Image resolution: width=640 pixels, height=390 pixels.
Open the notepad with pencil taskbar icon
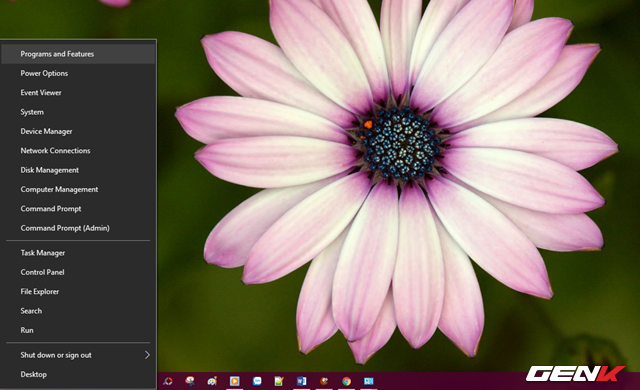coord(279,381)
